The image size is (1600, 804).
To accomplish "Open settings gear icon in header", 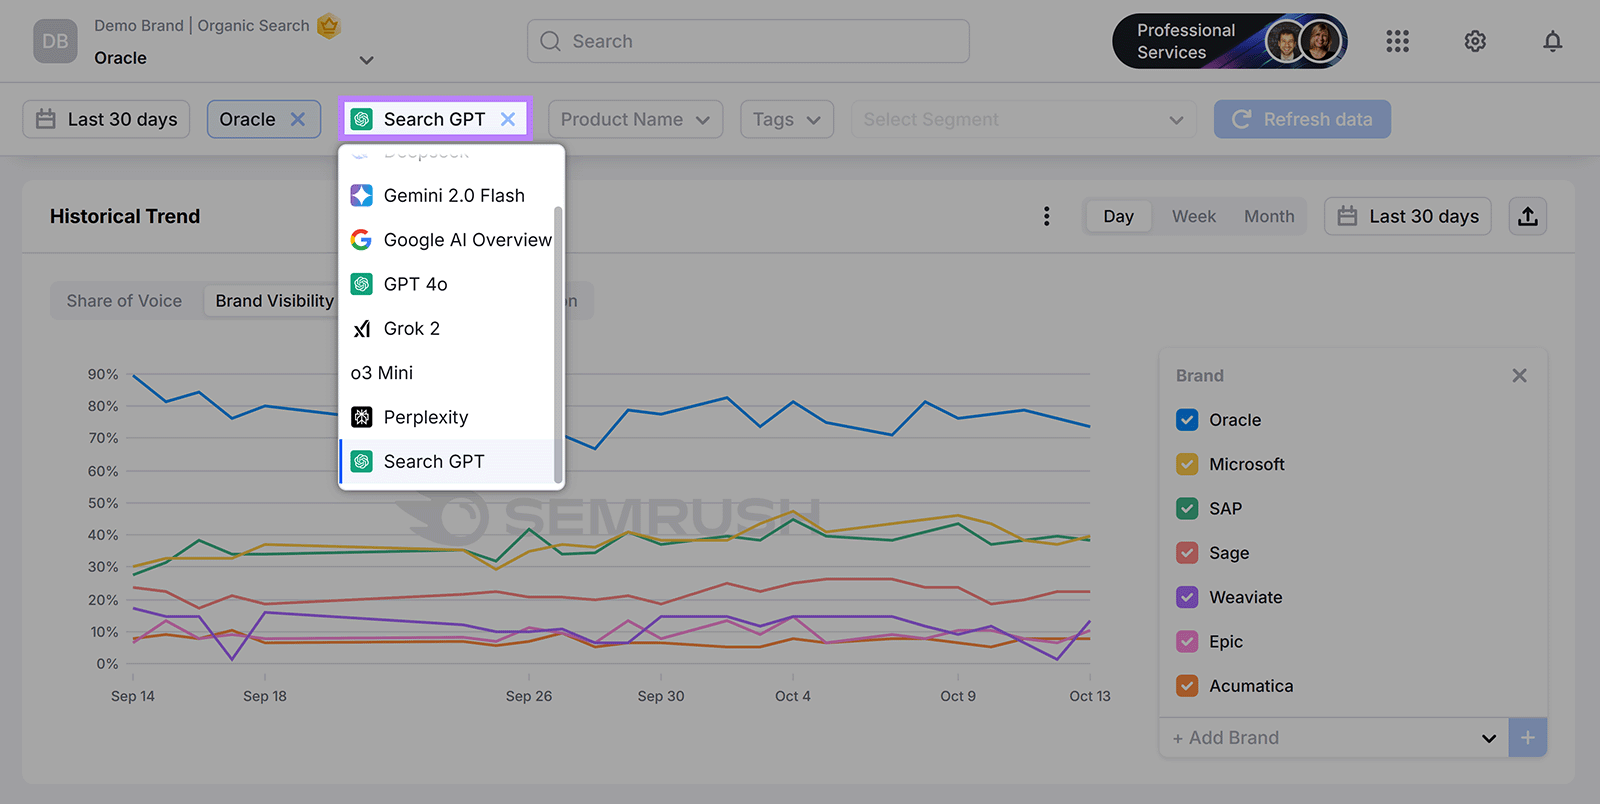I will (x=1475, y=41).
